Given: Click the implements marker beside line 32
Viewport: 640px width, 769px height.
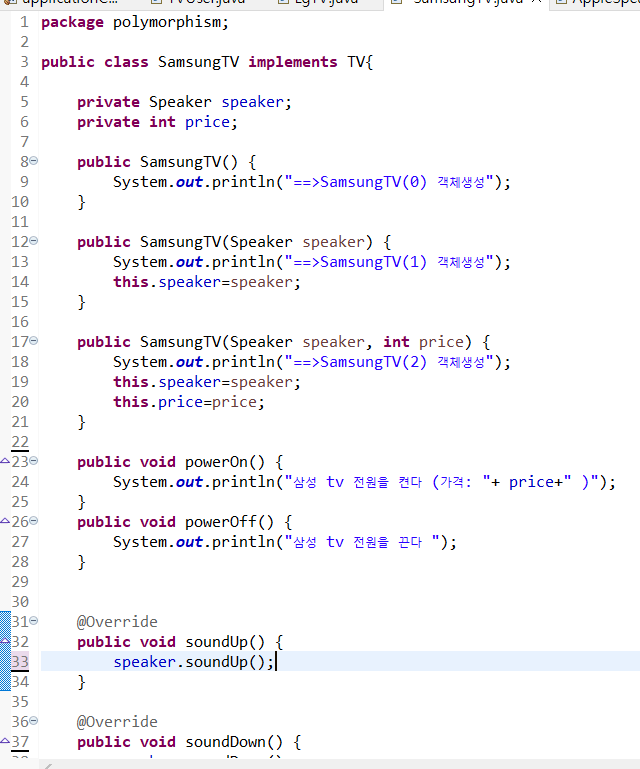Looking at the screenshot, I should [5, 641].
